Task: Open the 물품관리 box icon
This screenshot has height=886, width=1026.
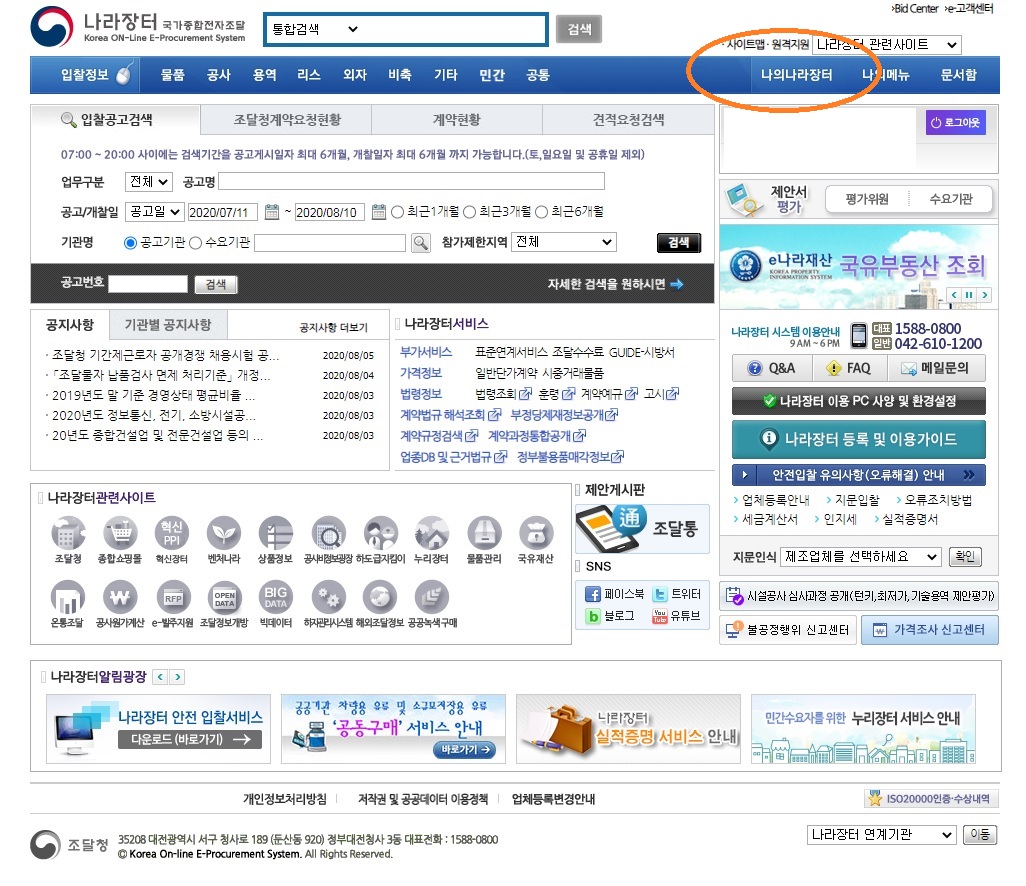Action: point(484,533)
